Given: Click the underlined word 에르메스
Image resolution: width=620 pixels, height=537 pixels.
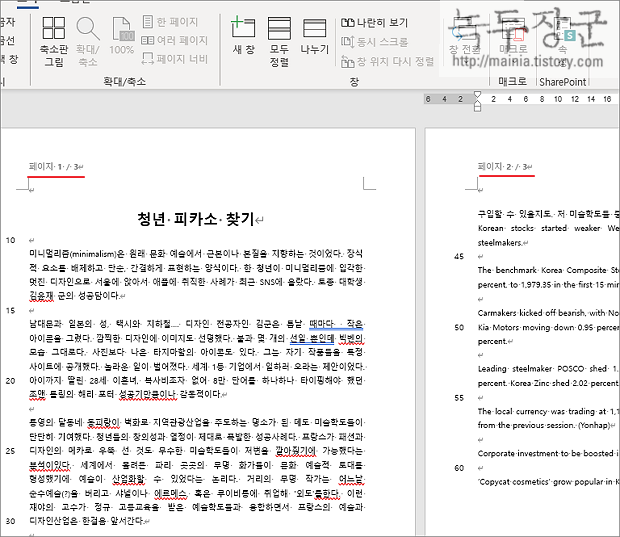Looking at the screenshot, I should coord(171,494).
